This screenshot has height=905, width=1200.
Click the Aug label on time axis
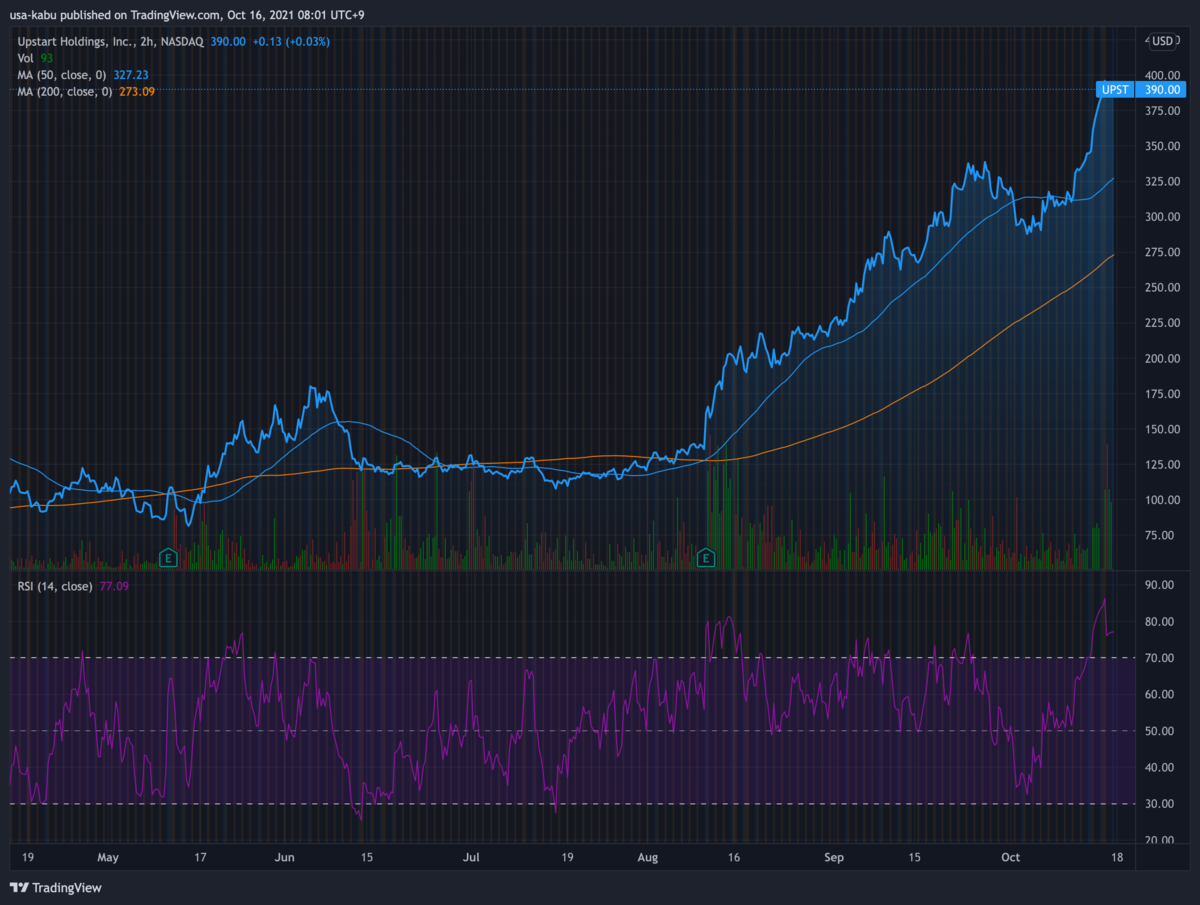(648, 857)
